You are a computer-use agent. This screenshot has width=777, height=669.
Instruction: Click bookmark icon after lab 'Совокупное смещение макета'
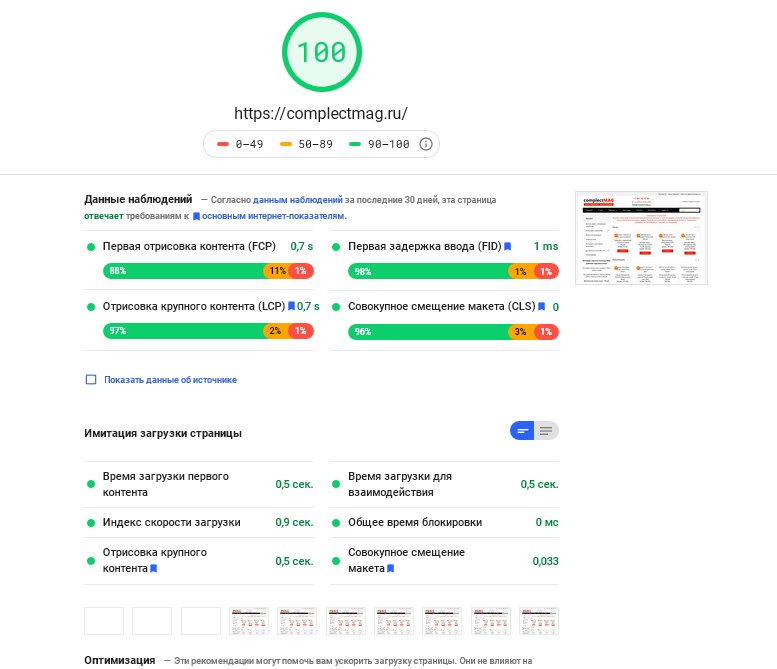click(390, 568)
